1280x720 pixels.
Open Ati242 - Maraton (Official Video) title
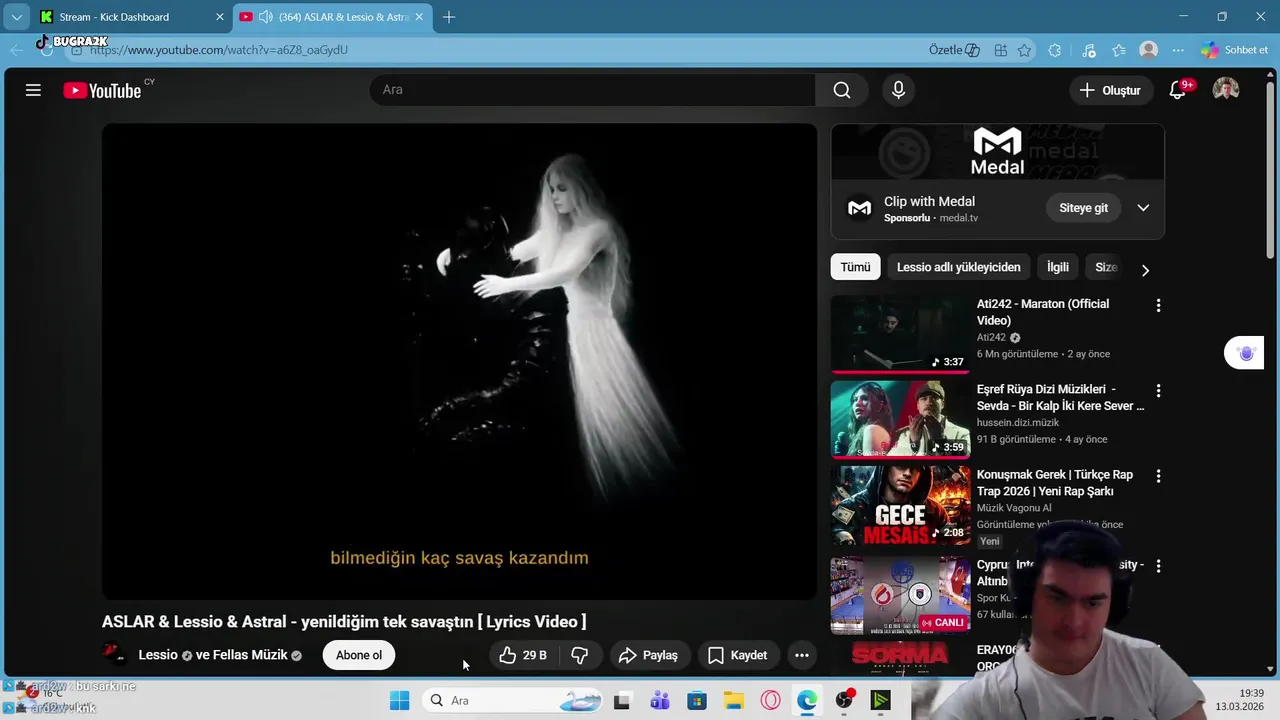[1043, 312]
